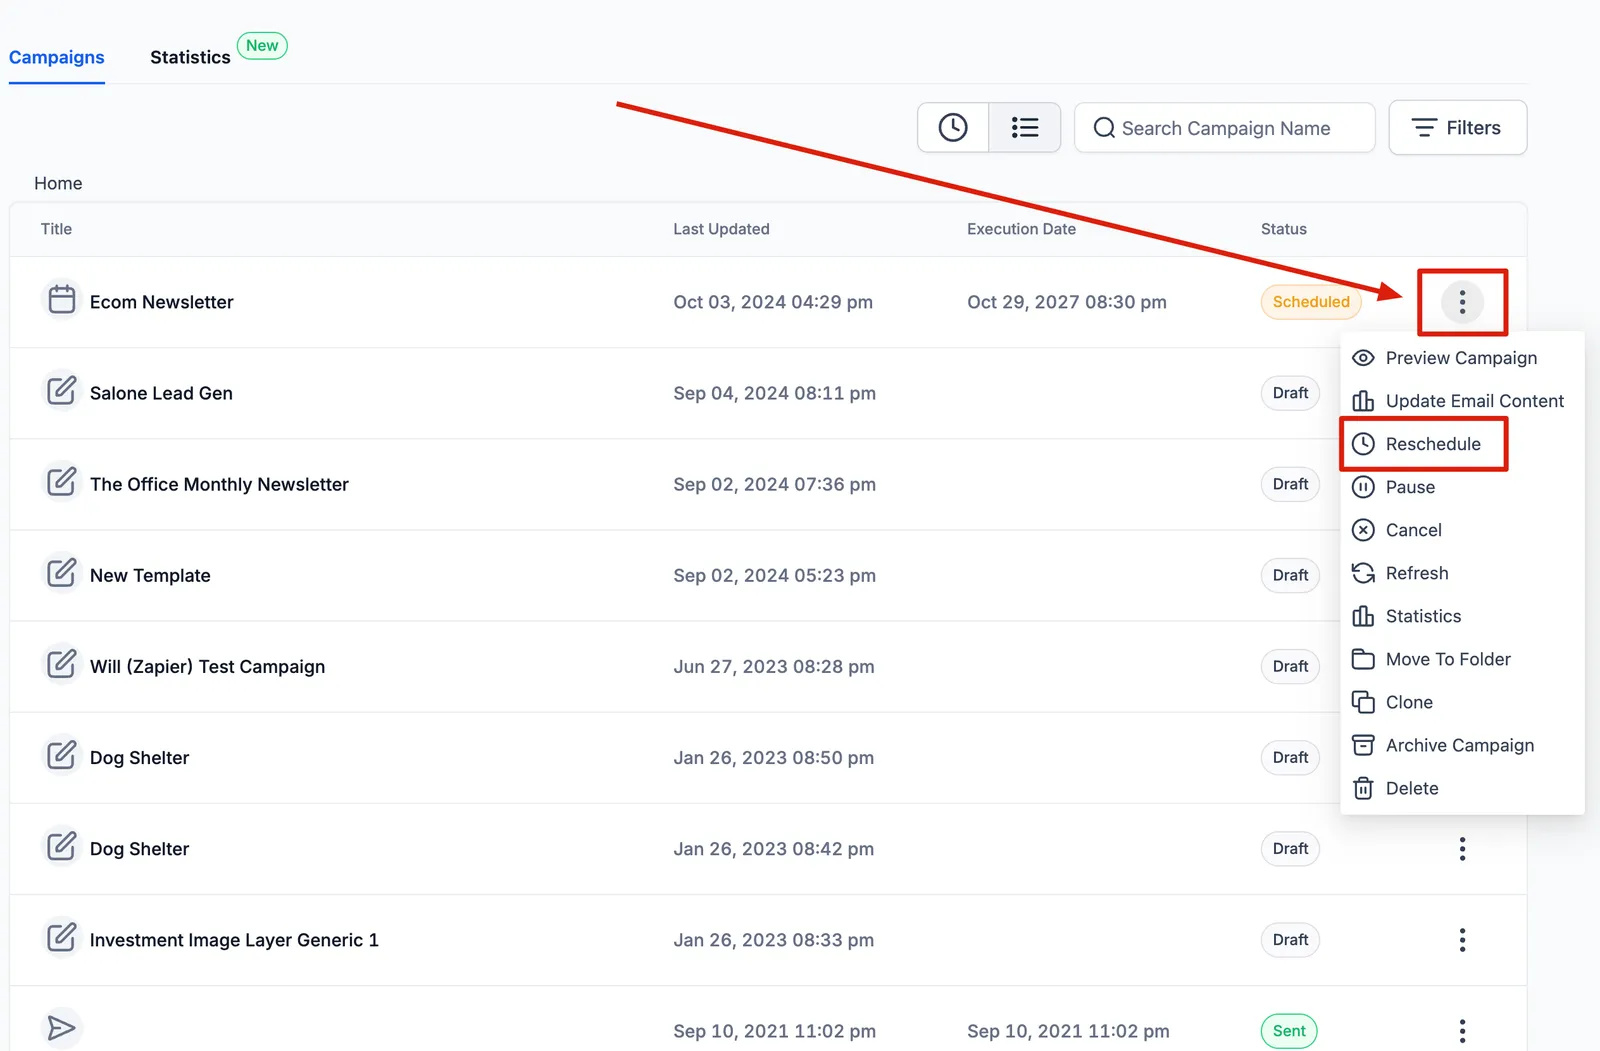Click the edit icon for New Template

tap(62, 572)
